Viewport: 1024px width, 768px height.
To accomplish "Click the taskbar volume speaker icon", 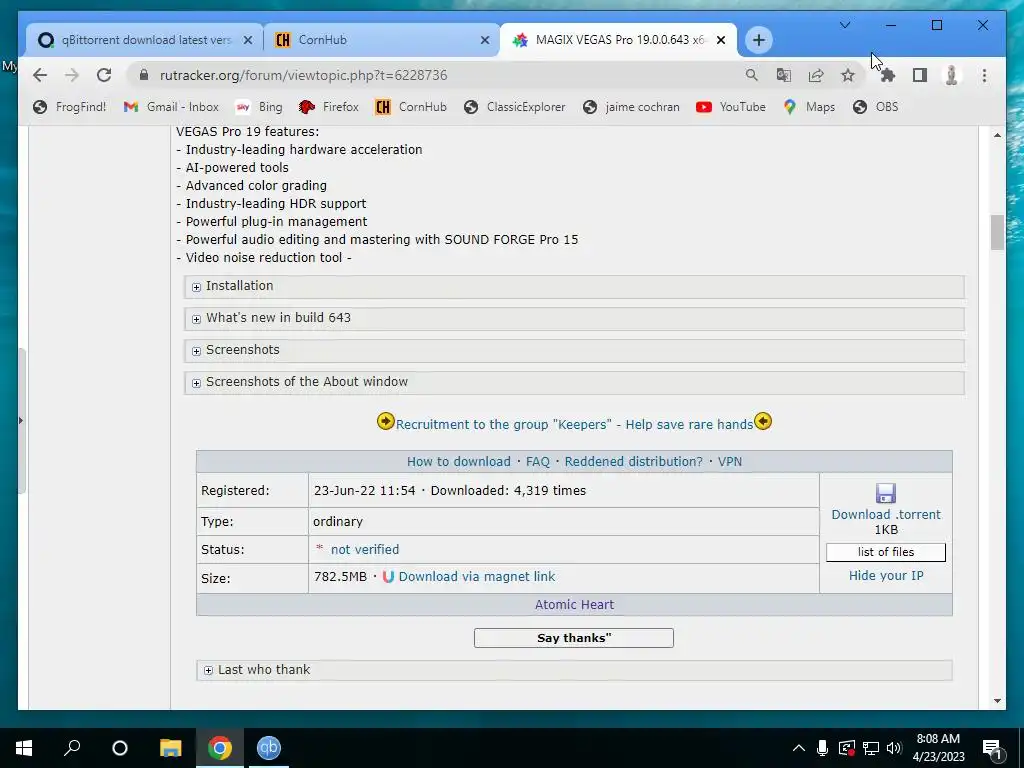I will tap(894, 748).
